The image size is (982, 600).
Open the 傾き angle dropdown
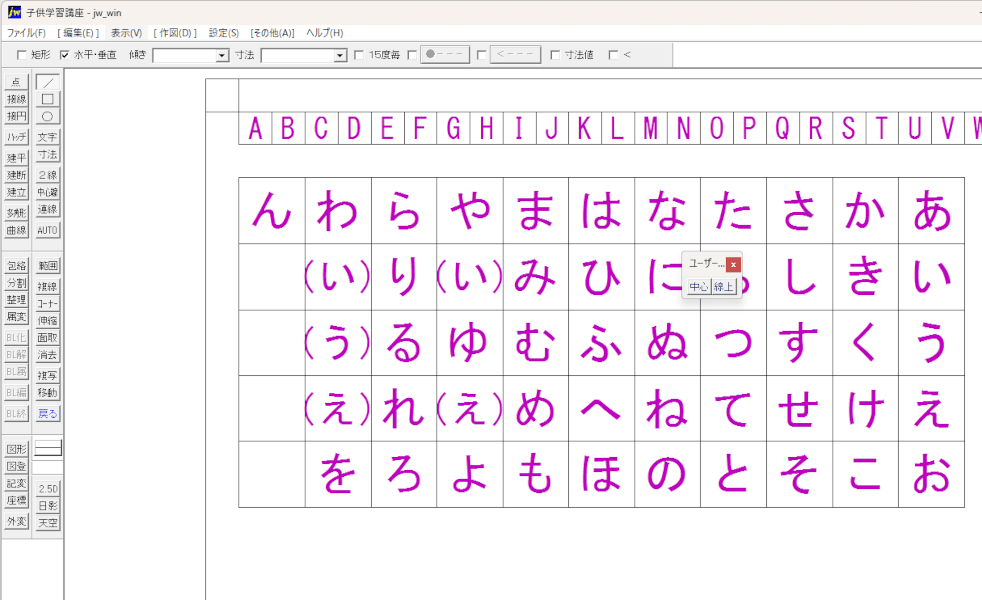(x=222, y=56)
